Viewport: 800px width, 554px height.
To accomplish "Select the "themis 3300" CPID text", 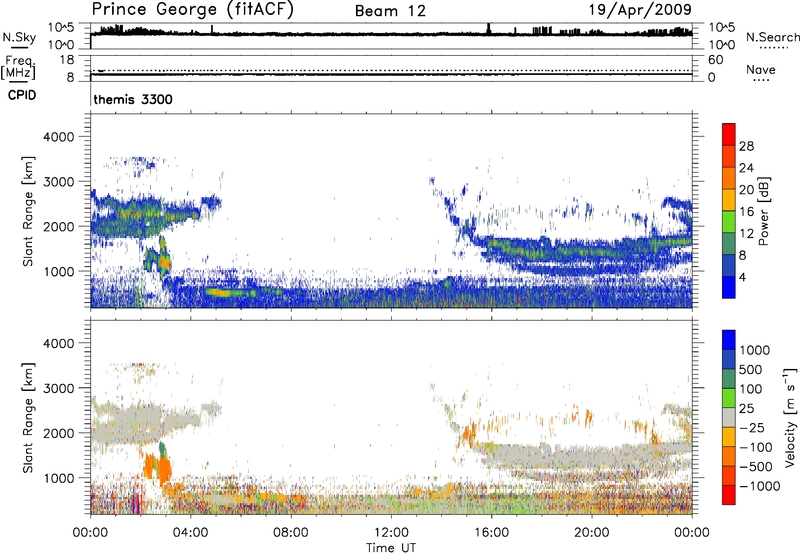I will click(133, 99).
